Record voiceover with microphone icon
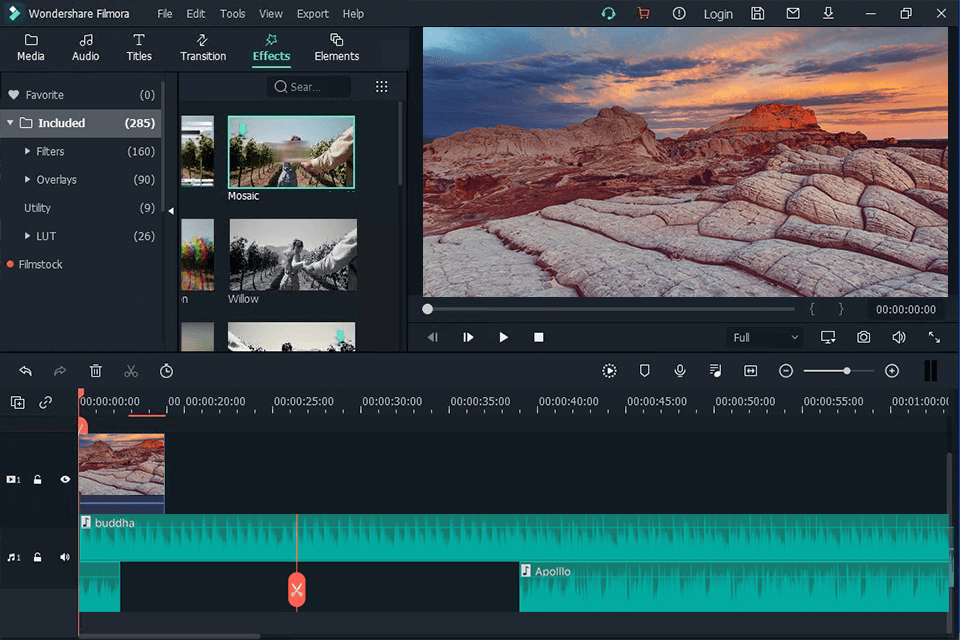Screen dimensions: 960x640 pos(680,371)
